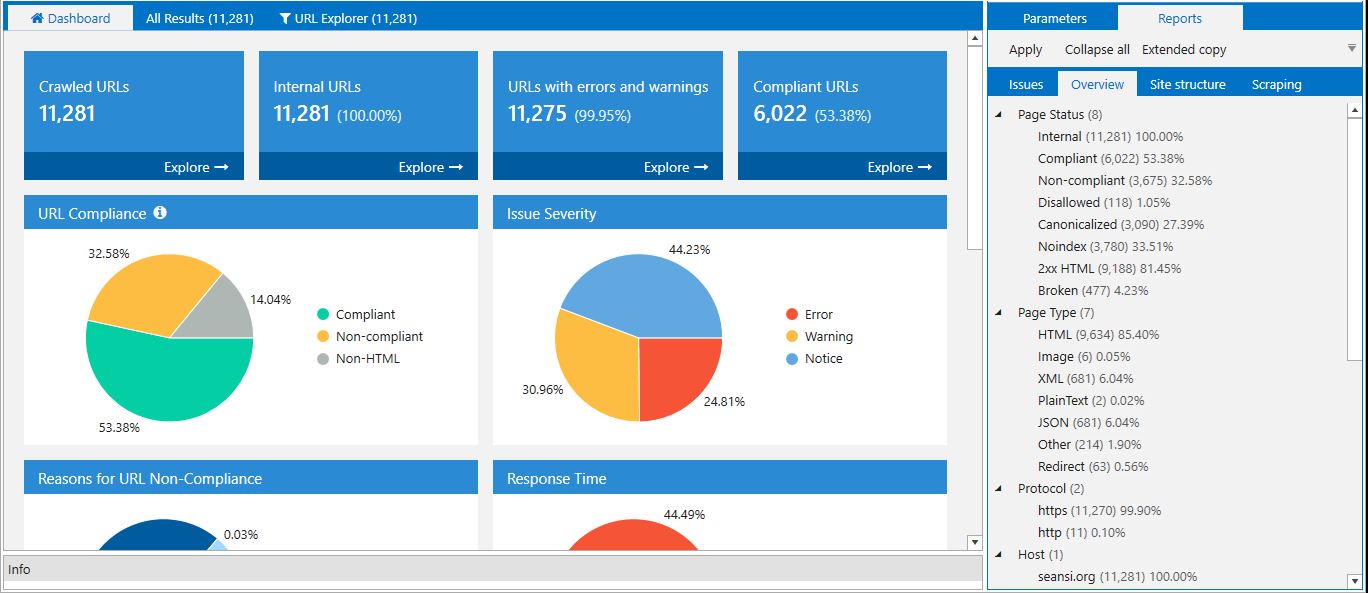Collapse the Page Status tree group
Image resolution: width=1368 pixels, height=593 pixels.
(x=999, y=115)
